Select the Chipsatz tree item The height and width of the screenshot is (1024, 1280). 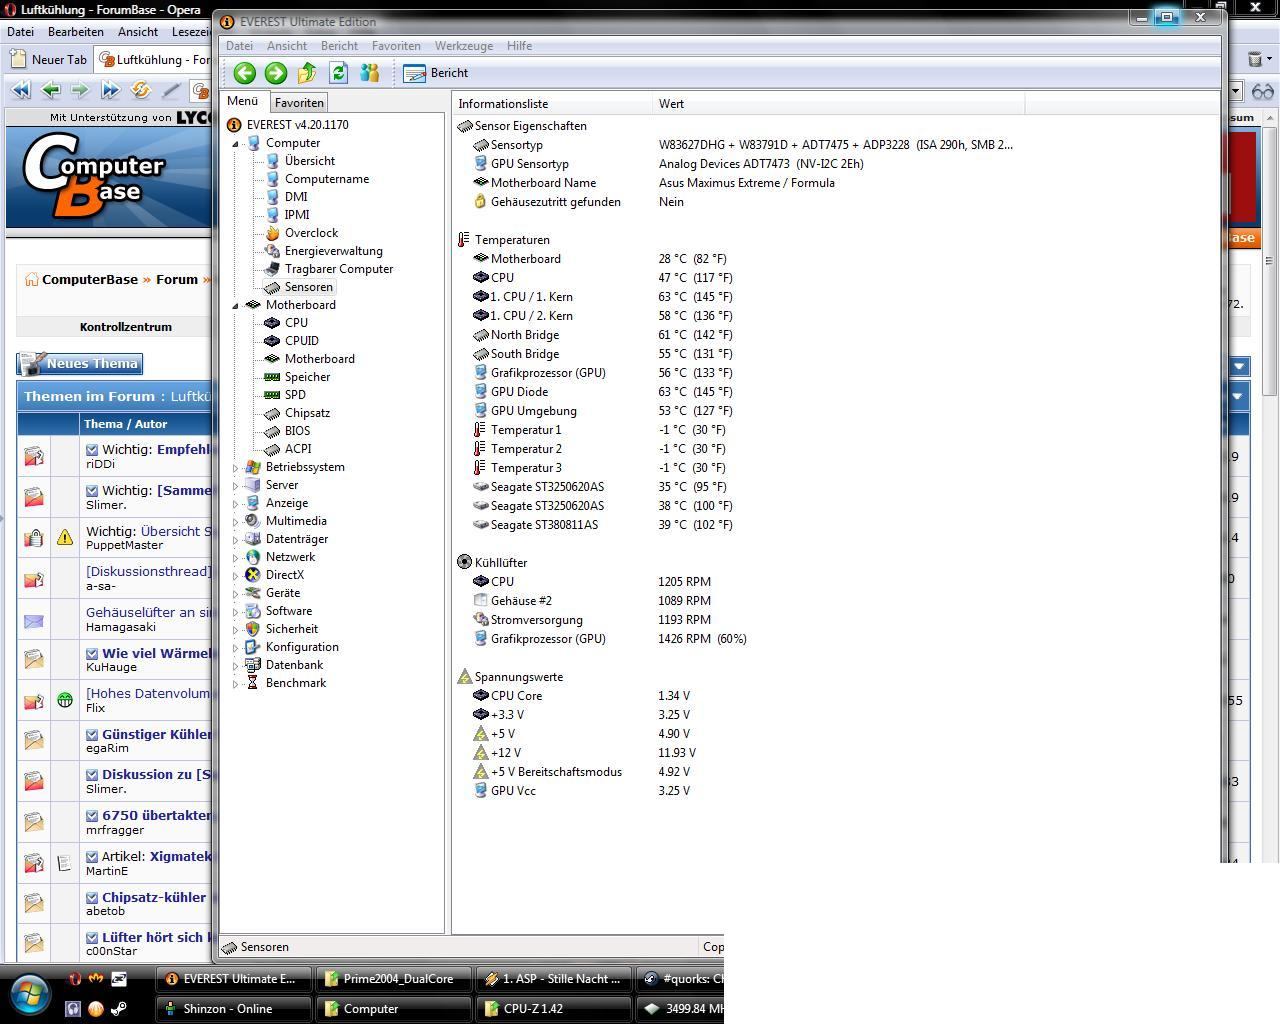point(307,413)
